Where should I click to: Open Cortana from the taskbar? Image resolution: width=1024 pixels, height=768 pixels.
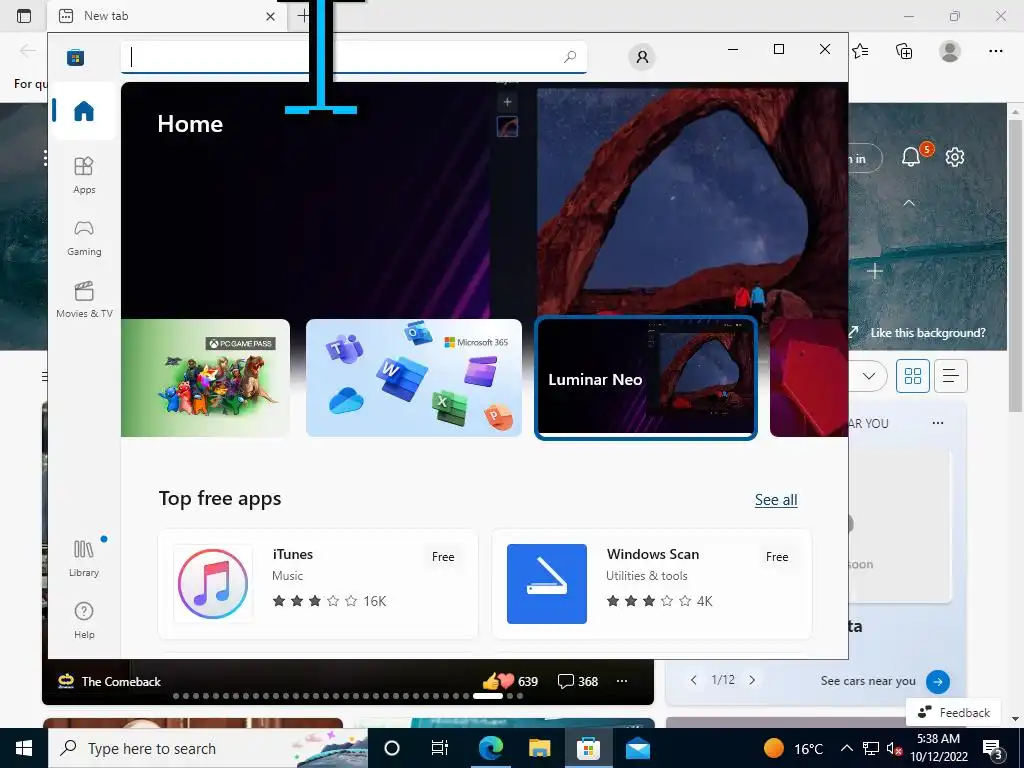tap(392, 748)
